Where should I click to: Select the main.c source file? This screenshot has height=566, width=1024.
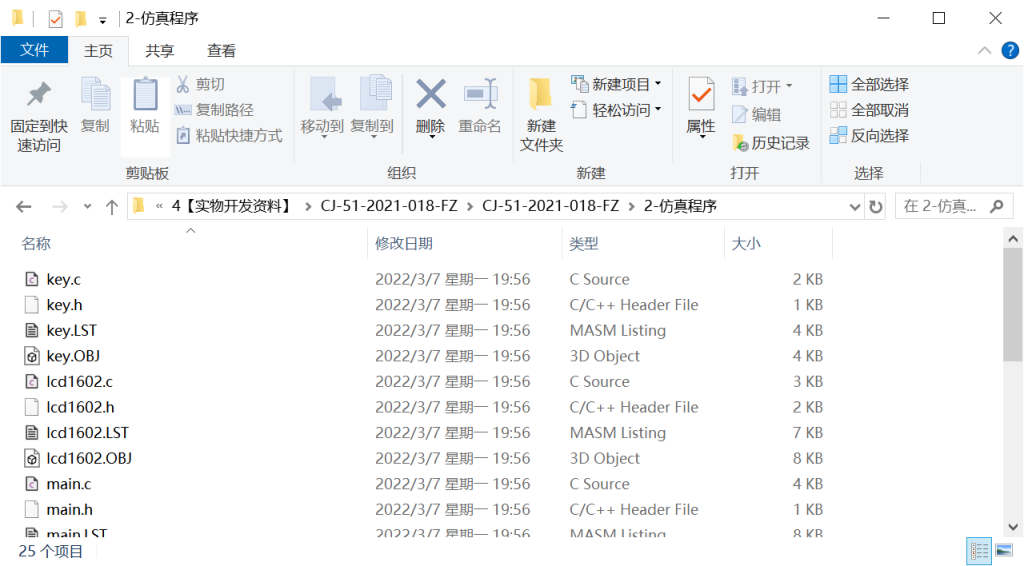coord(69,484)
